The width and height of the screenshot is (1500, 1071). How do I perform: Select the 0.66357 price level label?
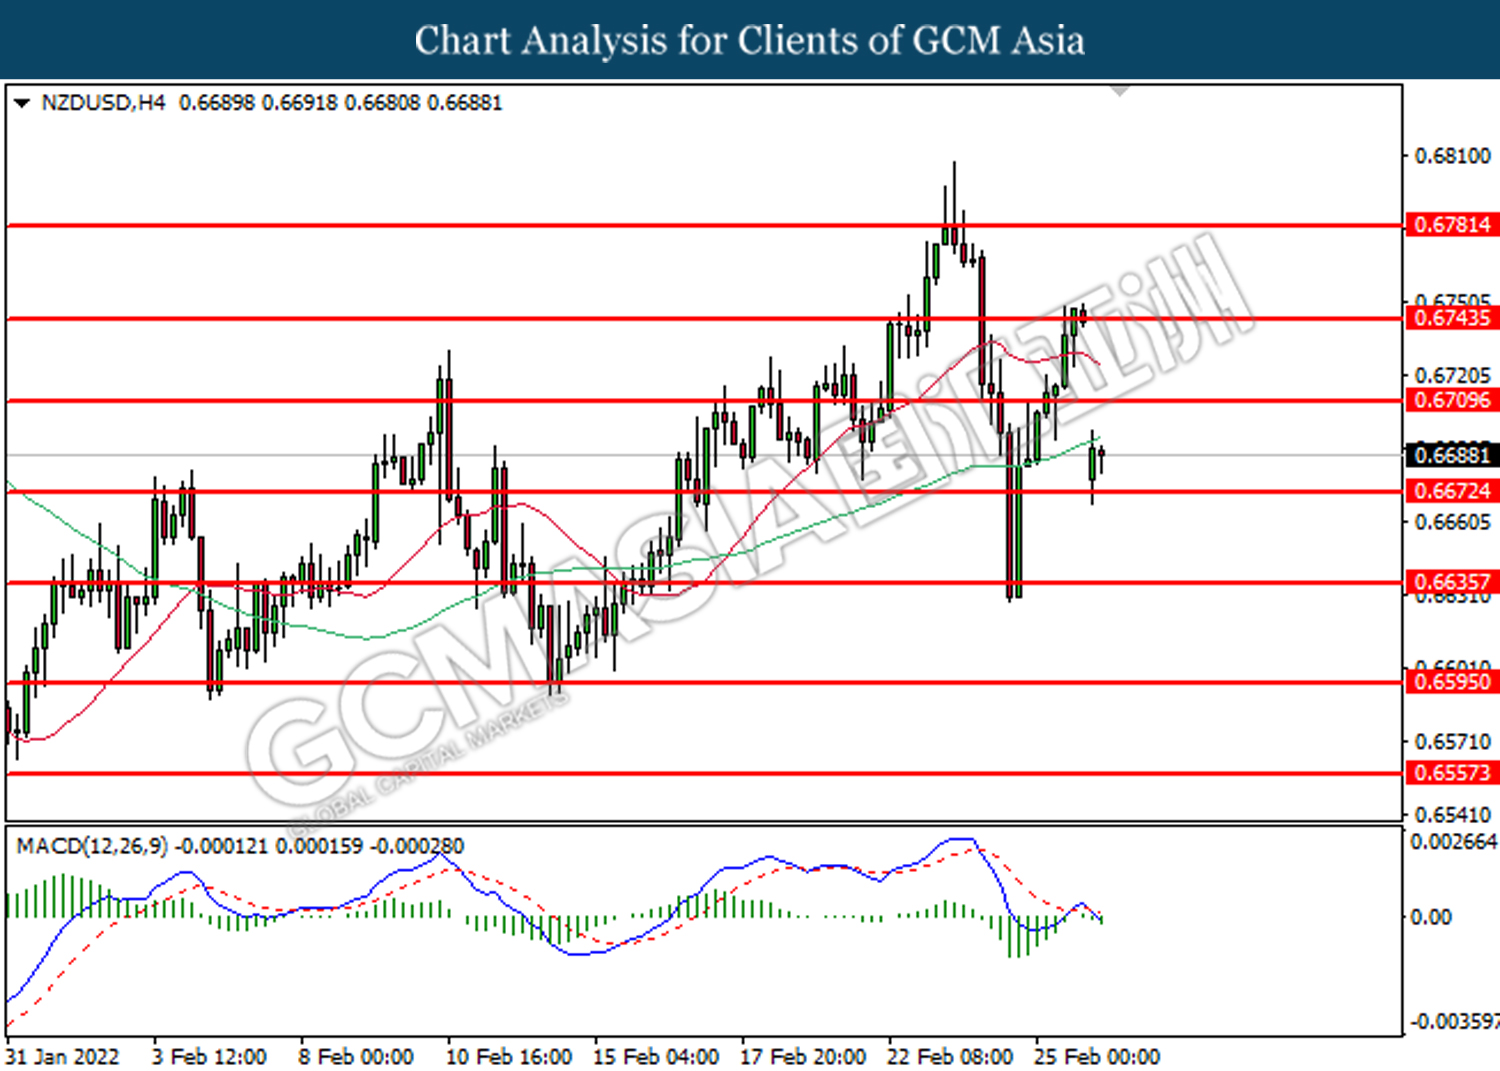[1452, 582]
